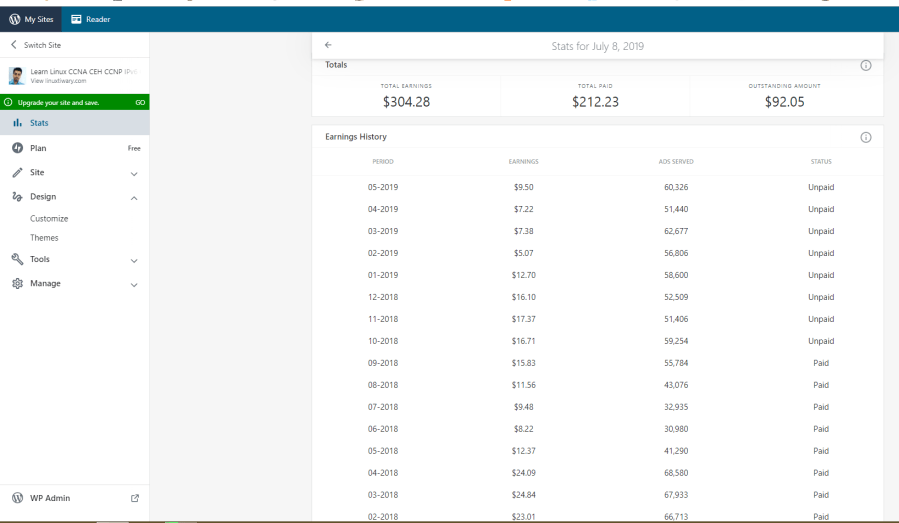Open WP Admin link

pos(50,498)
